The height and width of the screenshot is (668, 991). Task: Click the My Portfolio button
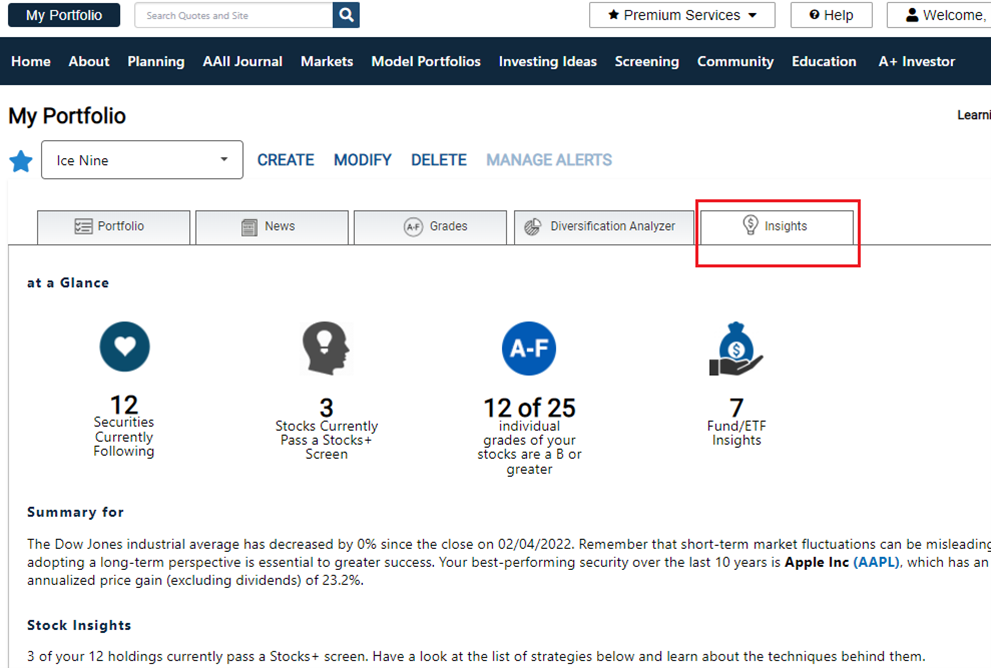(x=64, y=15)
